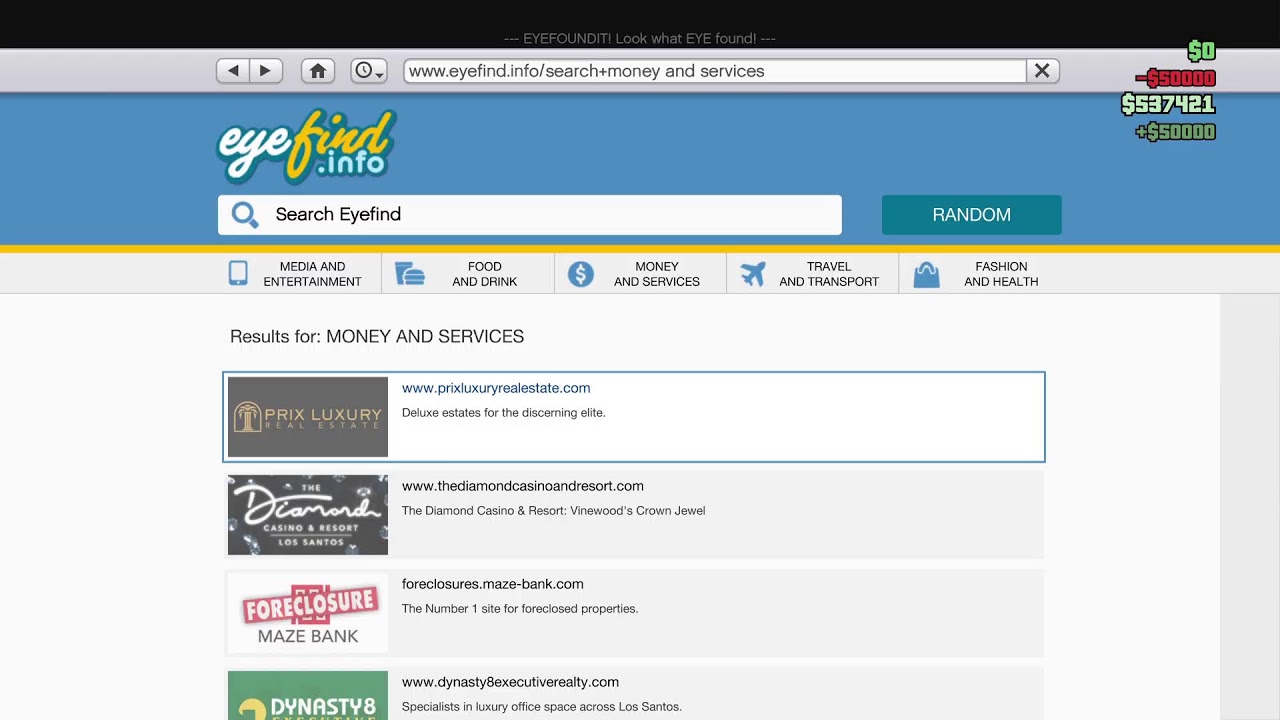The height and width of the screenshot is (720, 1280).
Task: Click the Prix Luxury Real Estate thumbnail
Action: click(x=308, y=417)
